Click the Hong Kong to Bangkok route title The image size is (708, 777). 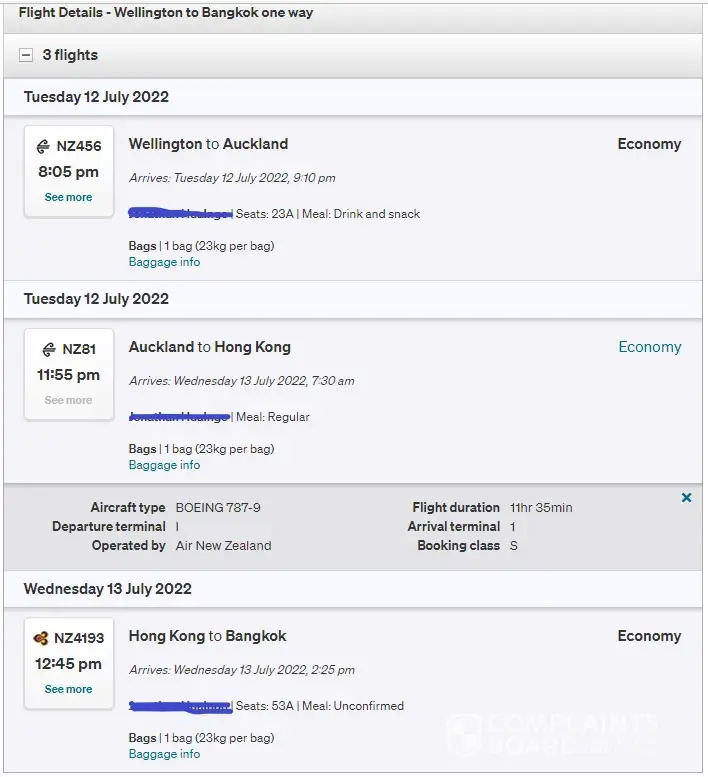click(207, 636)
